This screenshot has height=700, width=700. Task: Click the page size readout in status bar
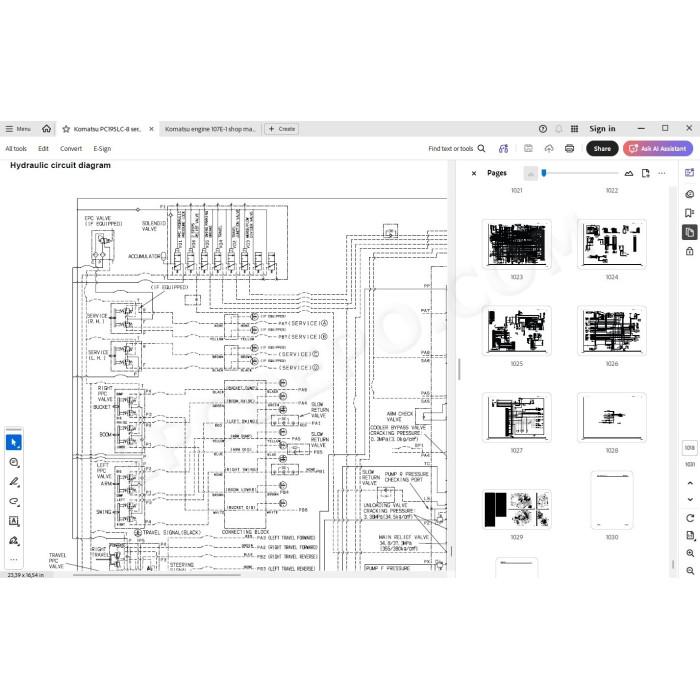(25, 575)
